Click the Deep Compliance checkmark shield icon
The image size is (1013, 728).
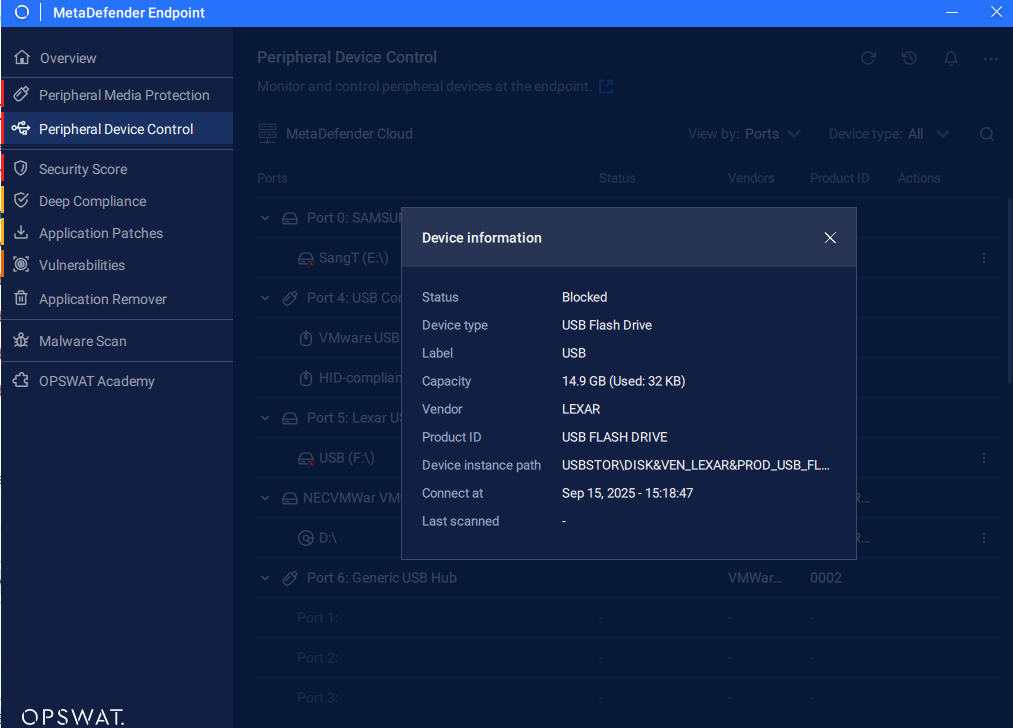coord(21,200)
